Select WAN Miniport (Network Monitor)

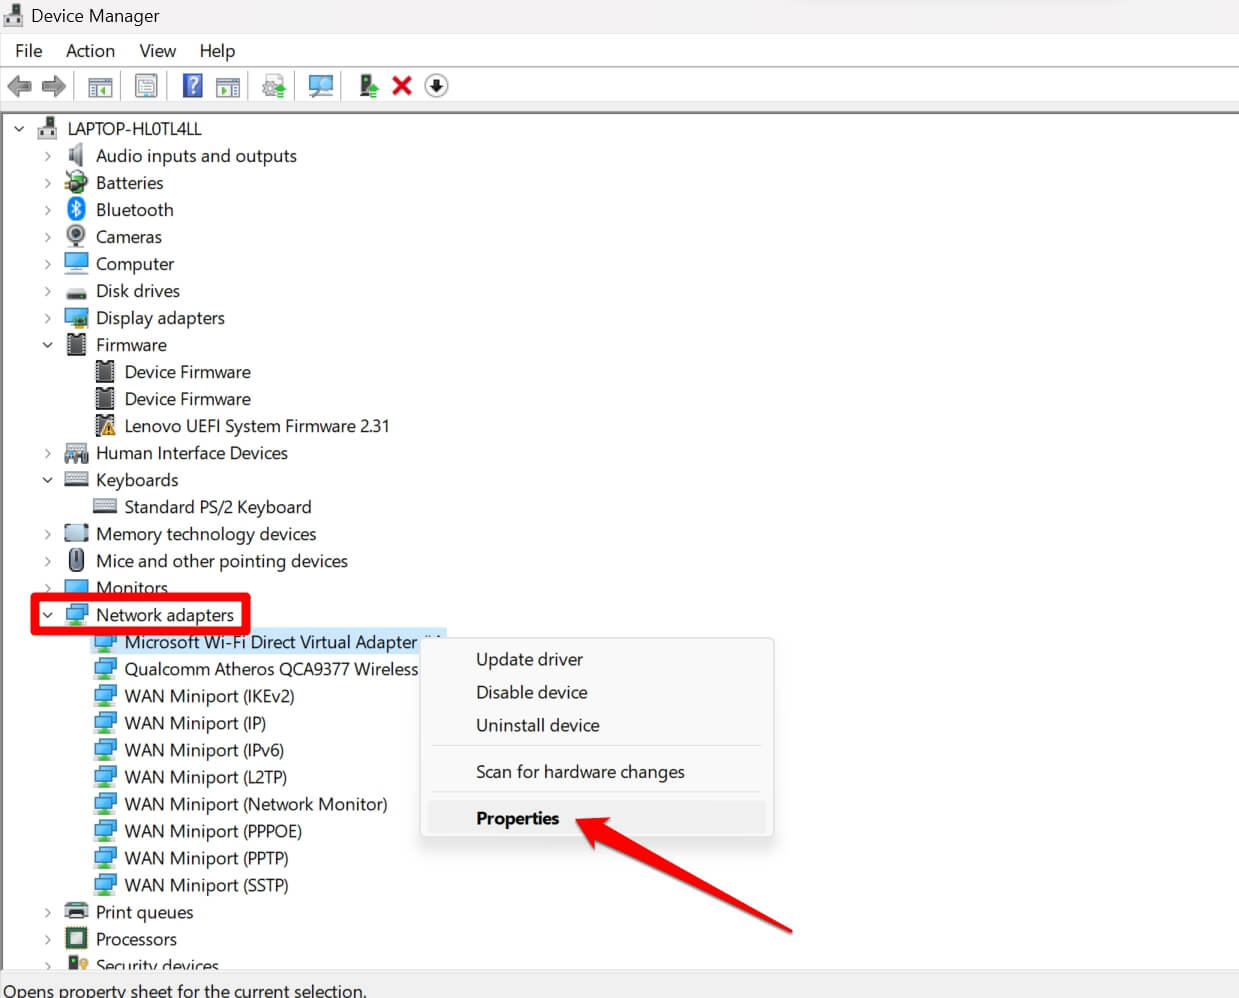point(256,804)
